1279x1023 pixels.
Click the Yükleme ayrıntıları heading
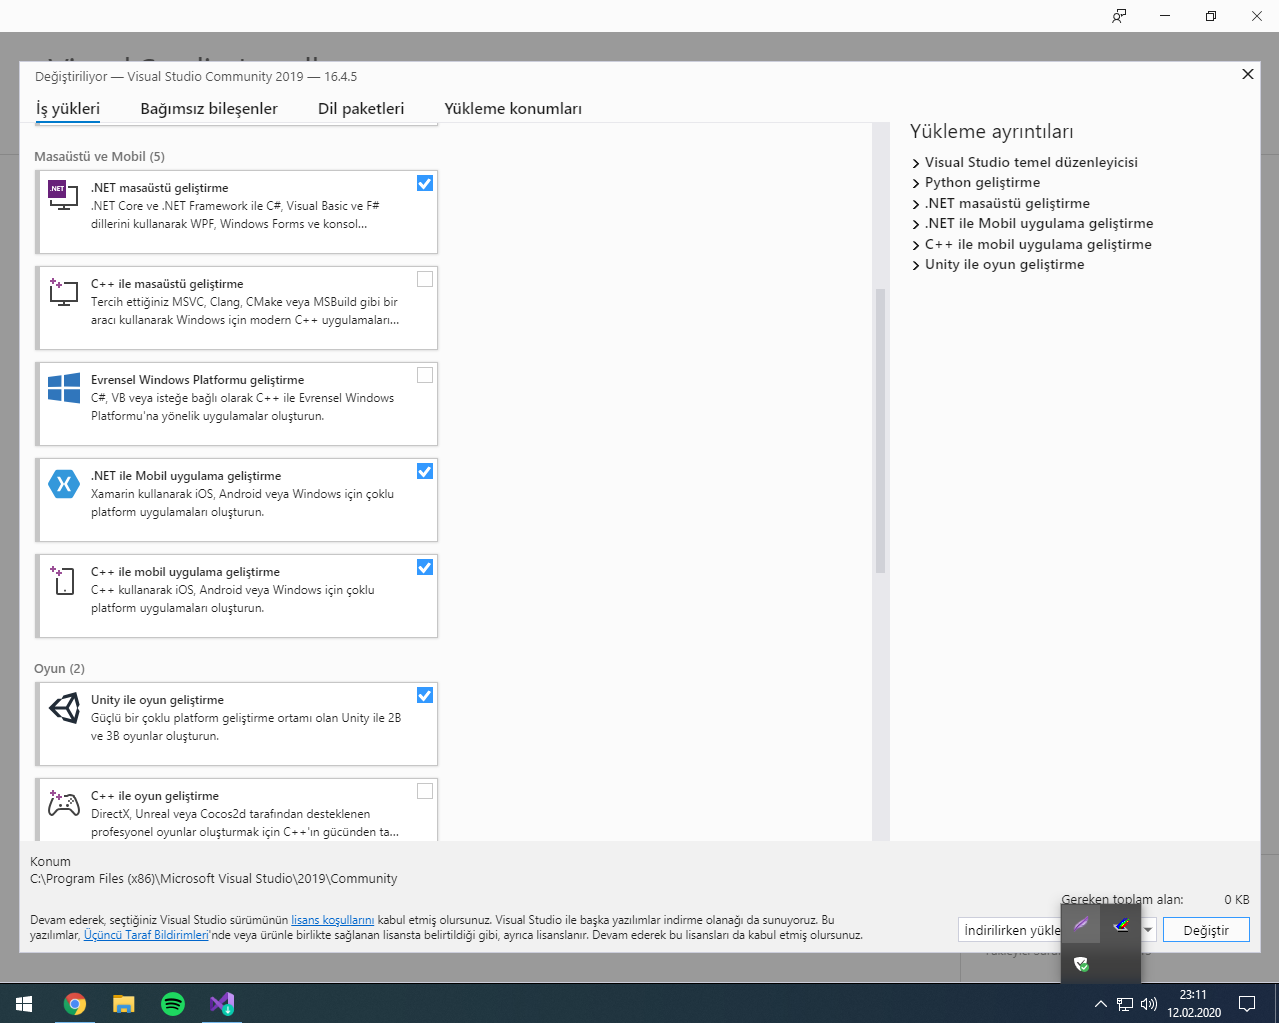[x=991, y=131]
